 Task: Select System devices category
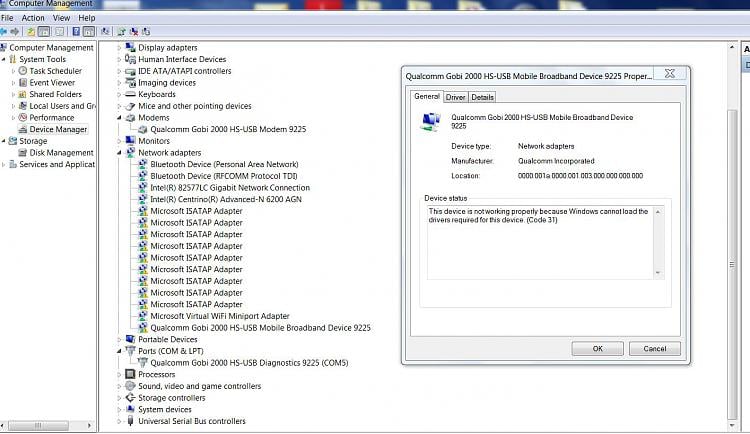coord(165,410)
